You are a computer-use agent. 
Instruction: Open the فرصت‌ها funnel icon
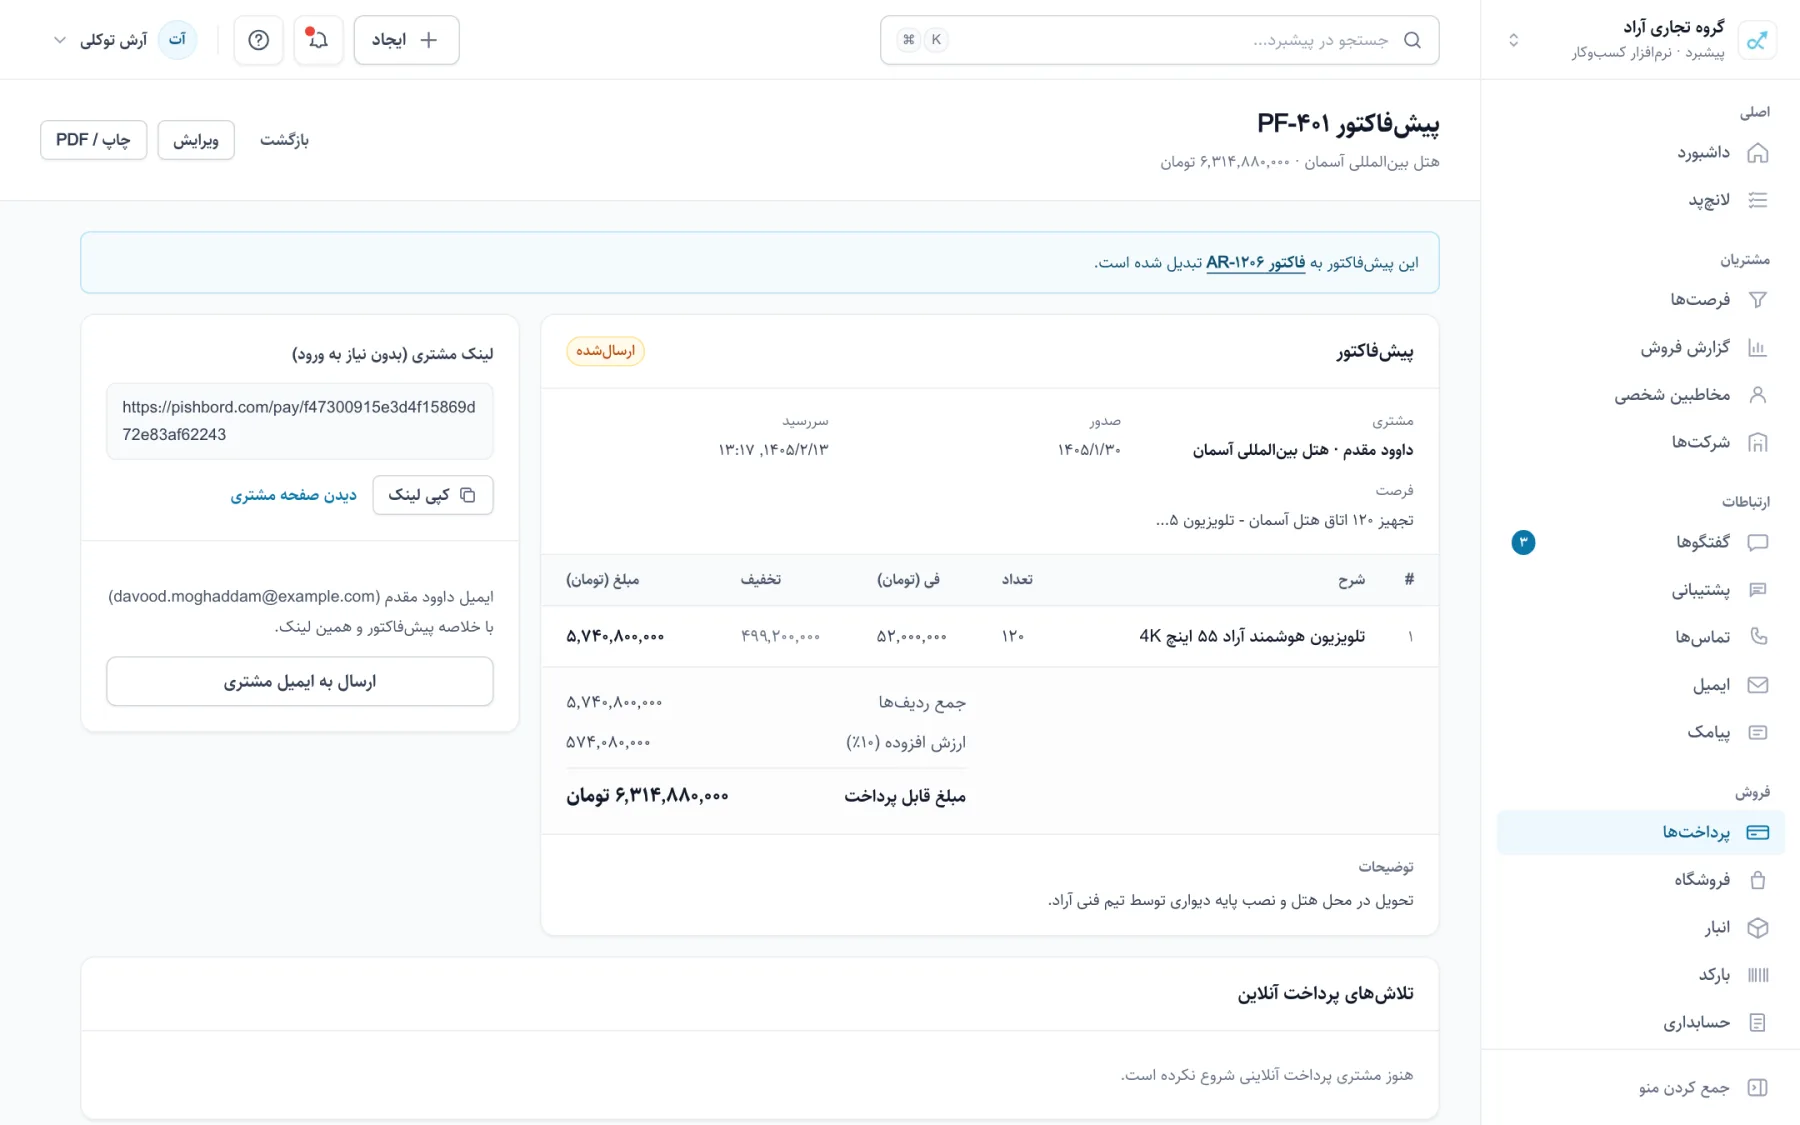1757,300
